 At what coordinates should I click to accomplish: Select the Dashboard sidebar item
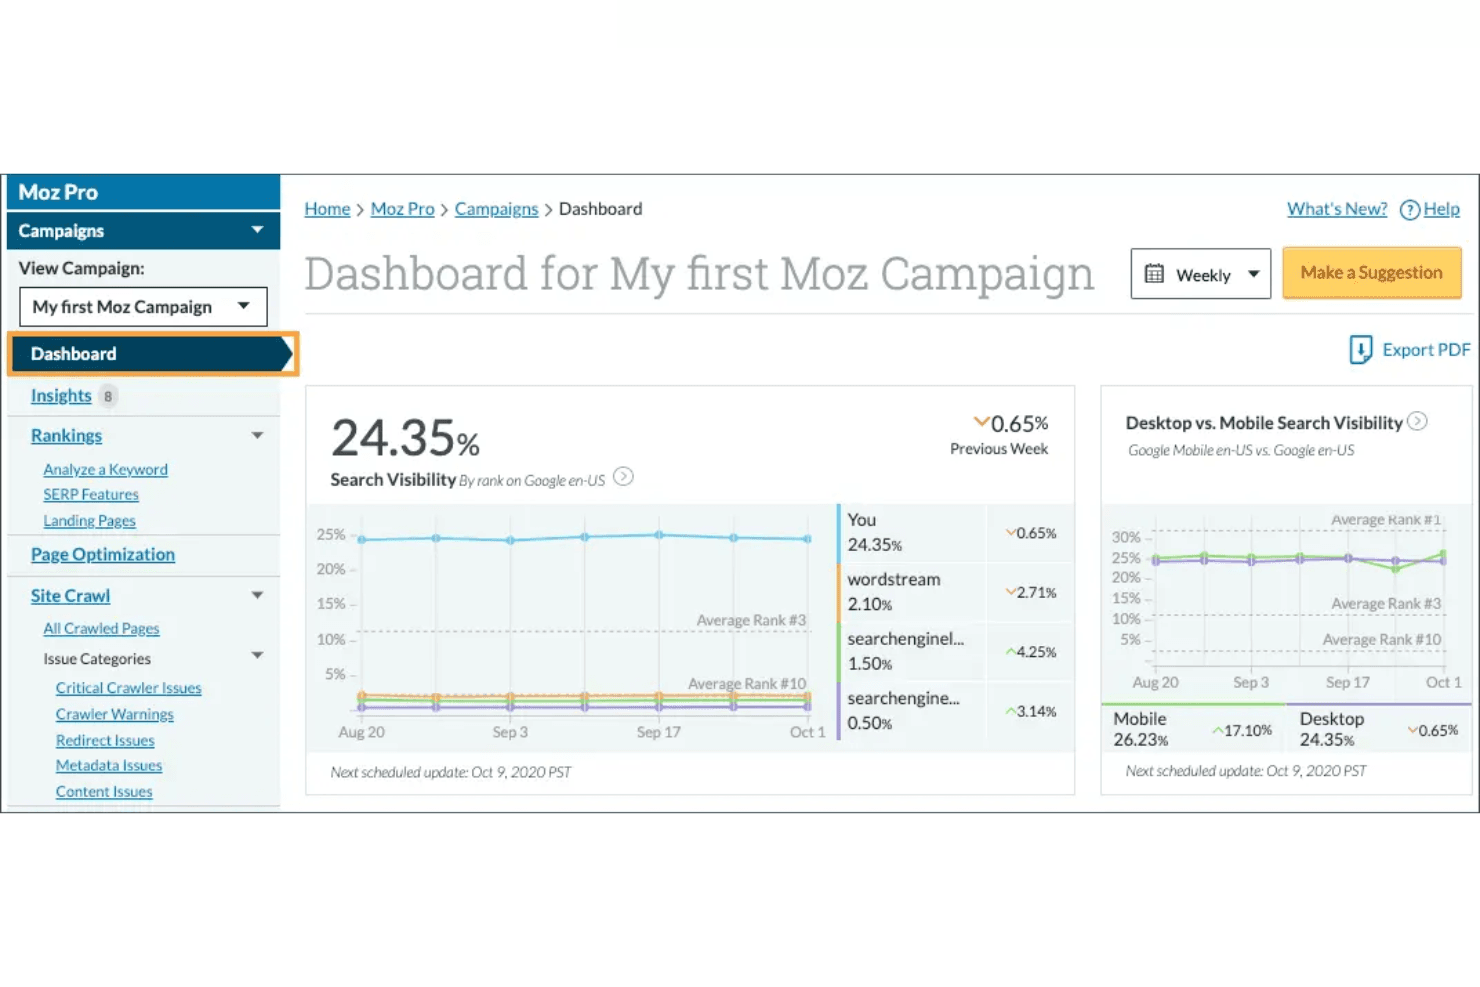(150, 354)
